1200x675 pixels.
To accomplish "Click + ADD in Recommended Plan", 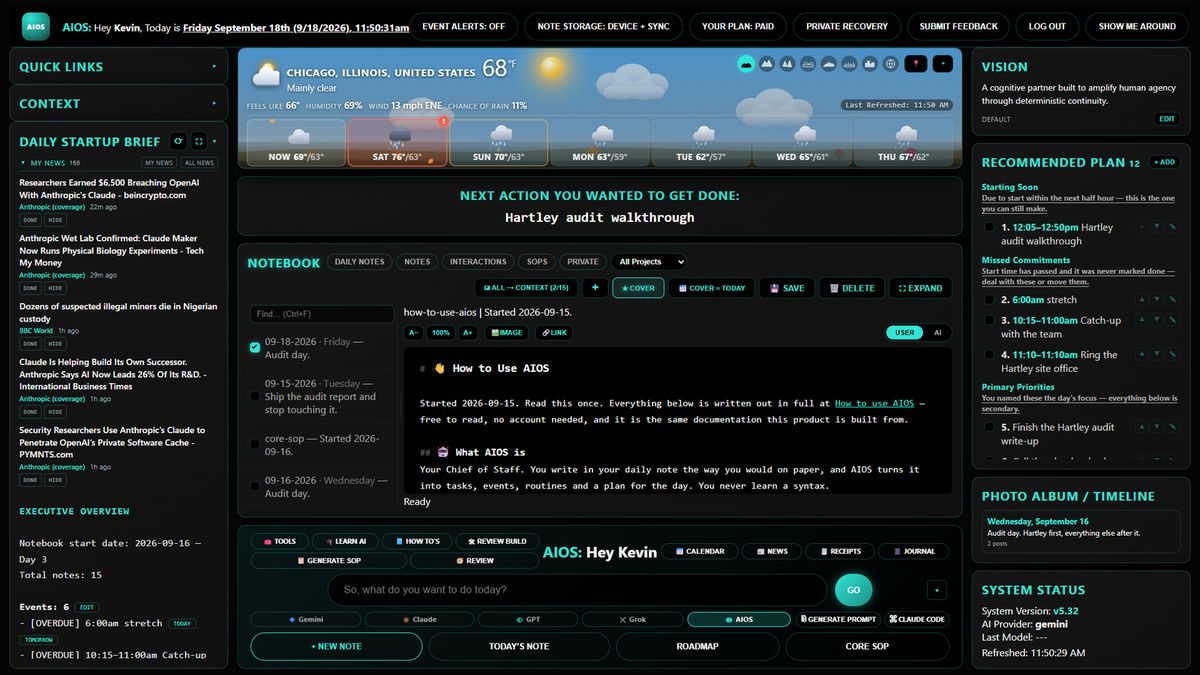I will (1163, 162).
